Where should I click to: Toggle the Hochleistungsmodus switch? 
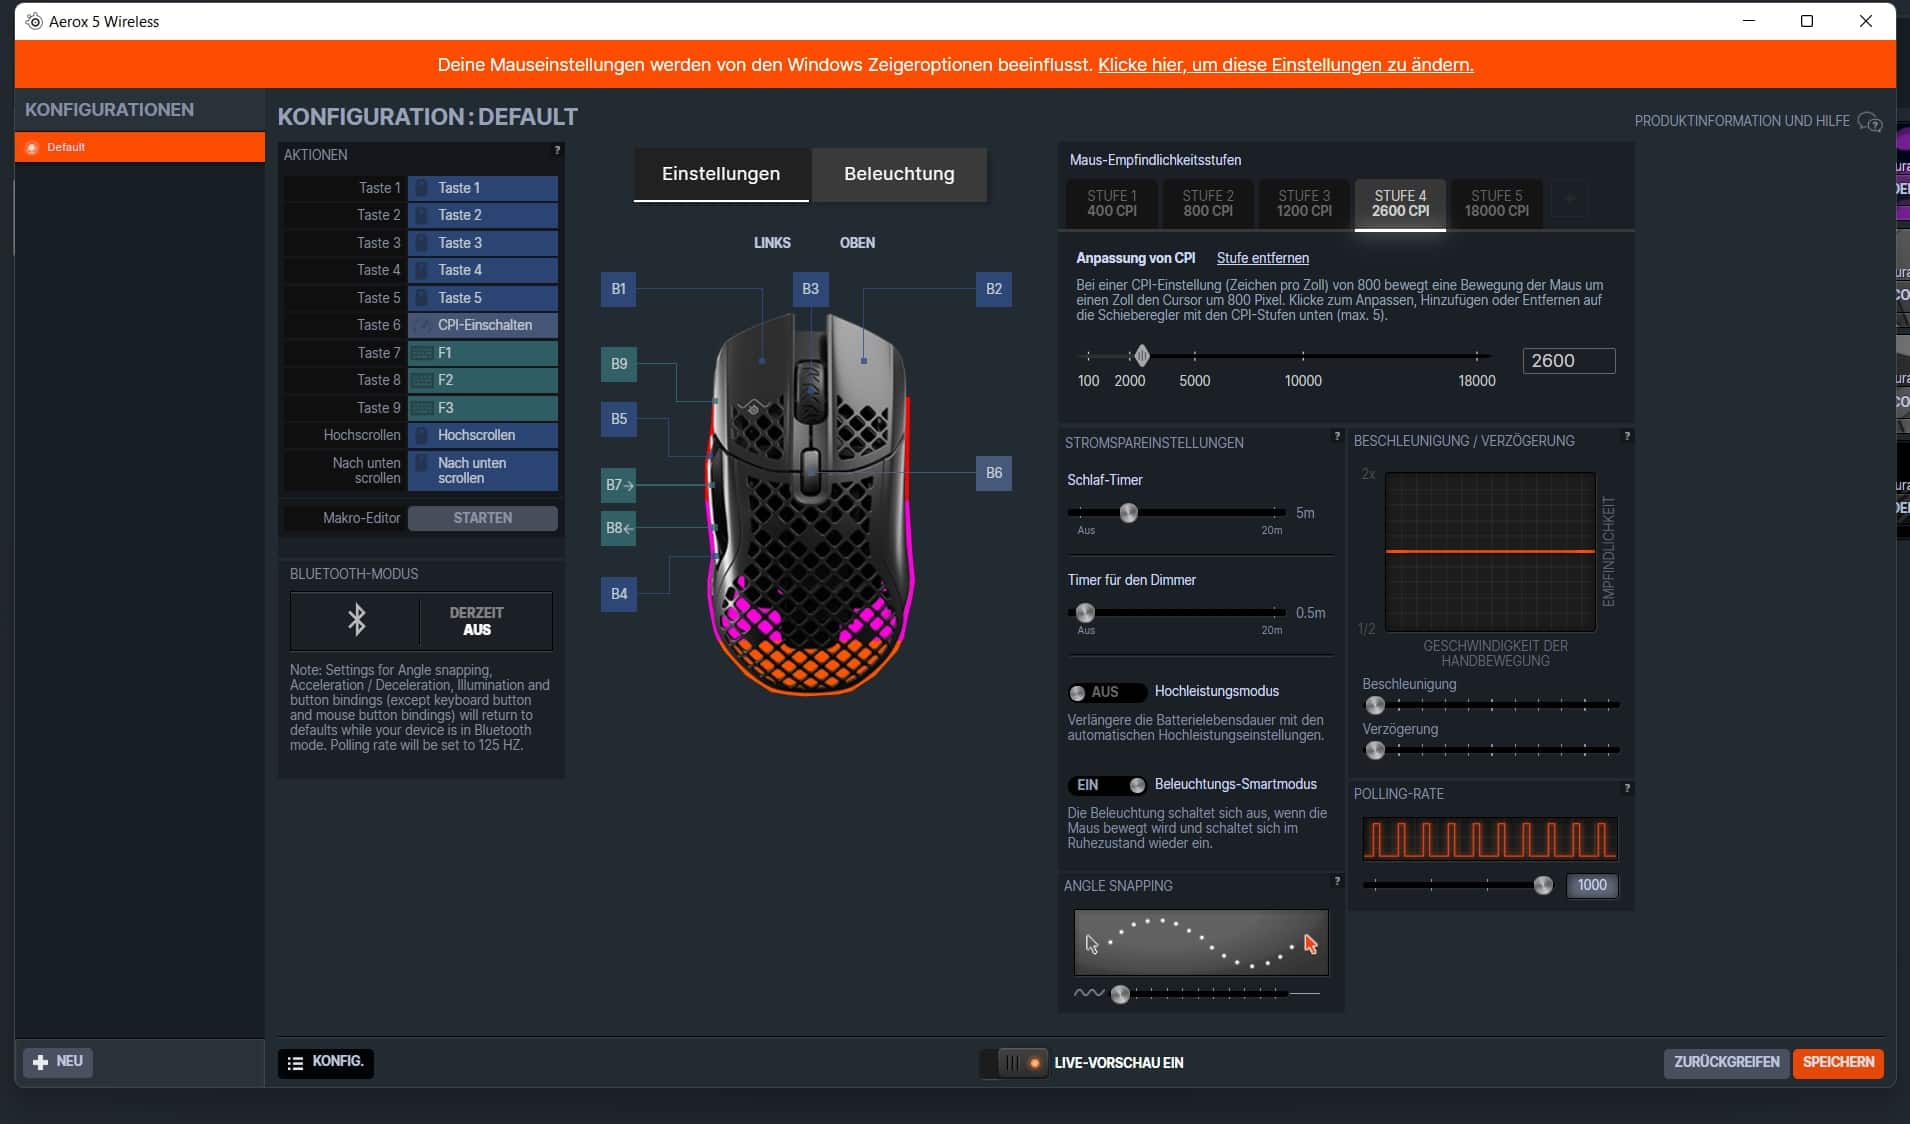tap(1105, 692)
